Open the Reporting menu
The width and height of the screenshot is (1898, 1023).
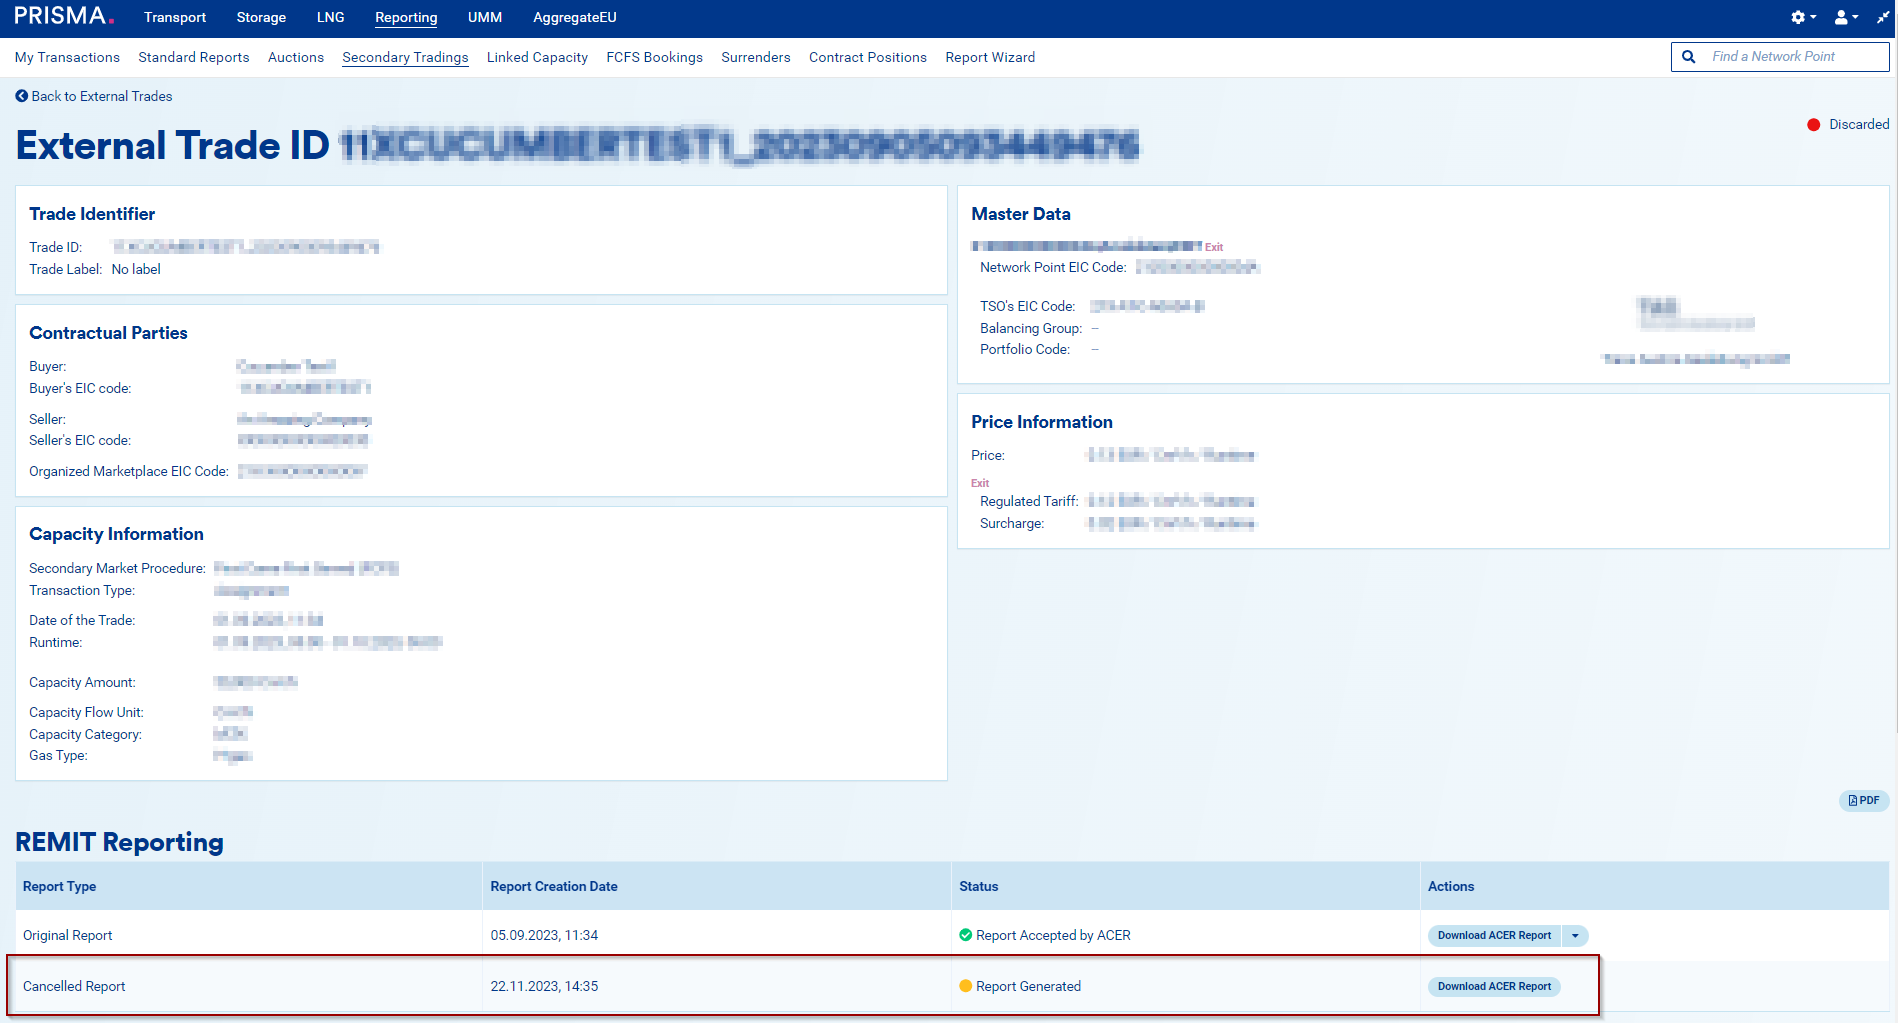(406, 17)
